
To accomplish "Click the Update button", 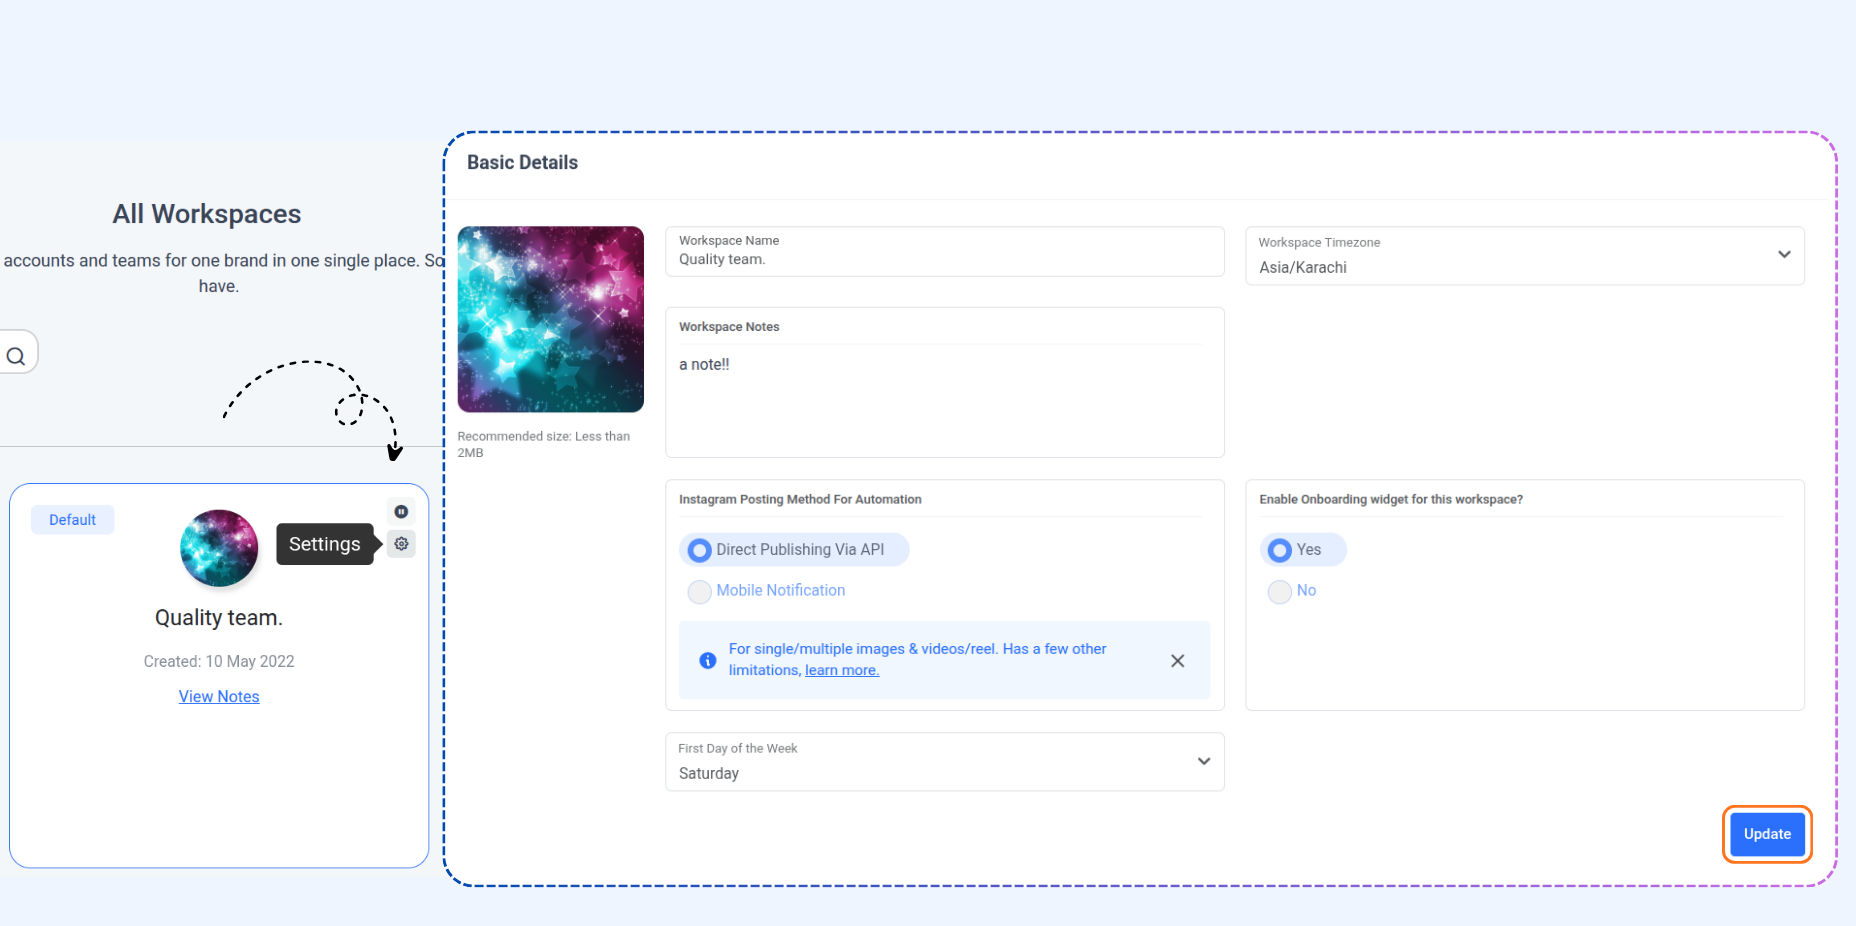I will click(x=1767, y=834).
